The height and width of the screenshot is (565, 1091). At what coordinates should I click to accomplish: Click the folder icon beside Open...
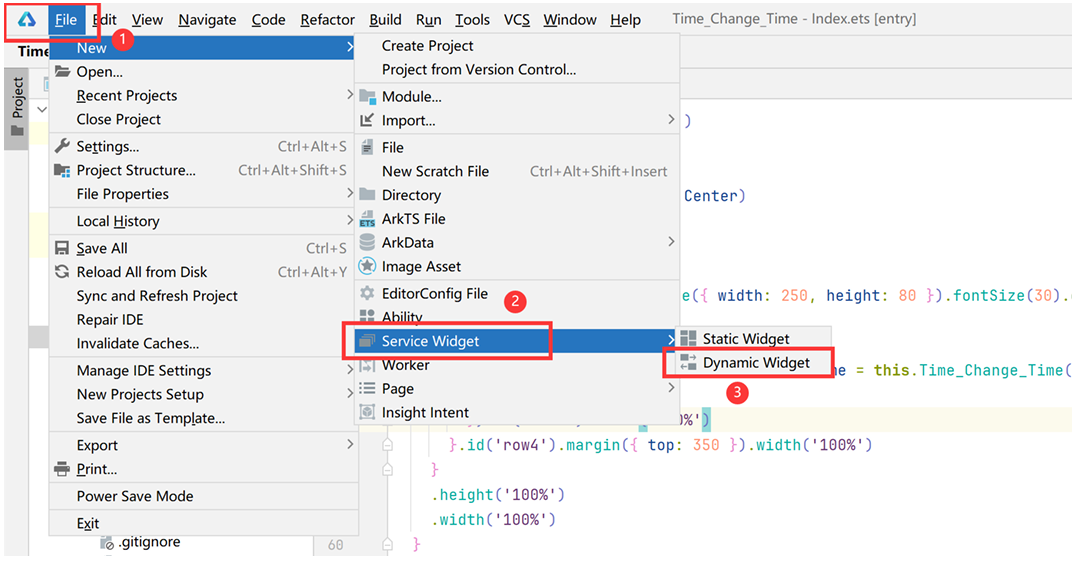click(x=63, y=71)
